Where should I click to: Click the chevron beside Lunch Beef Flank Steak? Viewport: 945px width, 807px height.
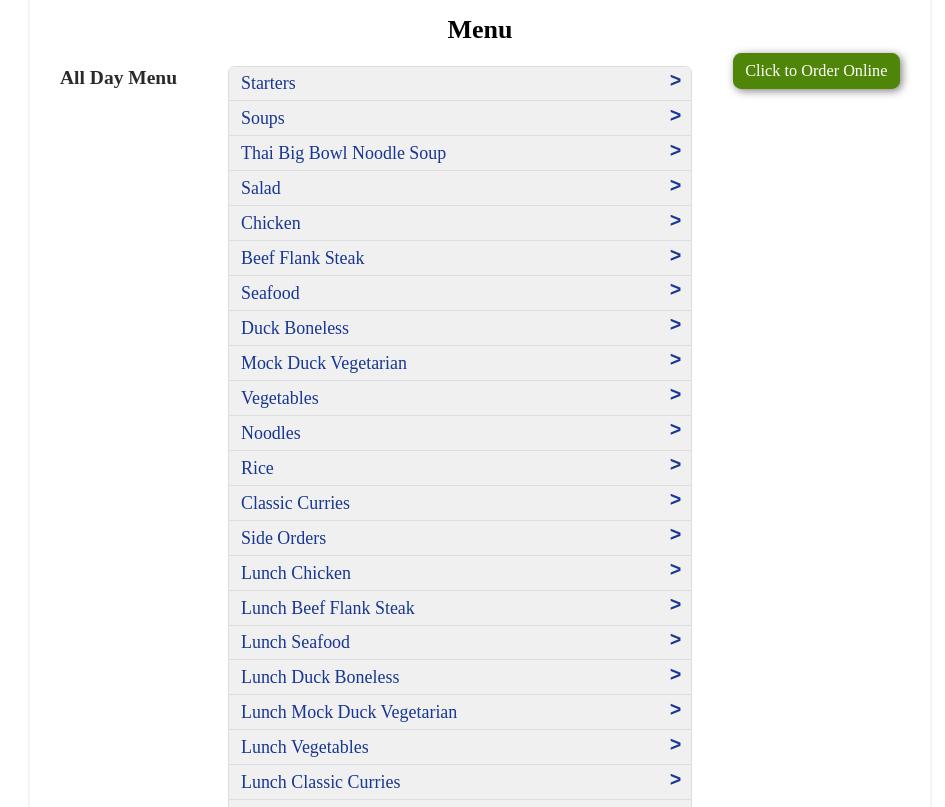click(x=675, y=605)
